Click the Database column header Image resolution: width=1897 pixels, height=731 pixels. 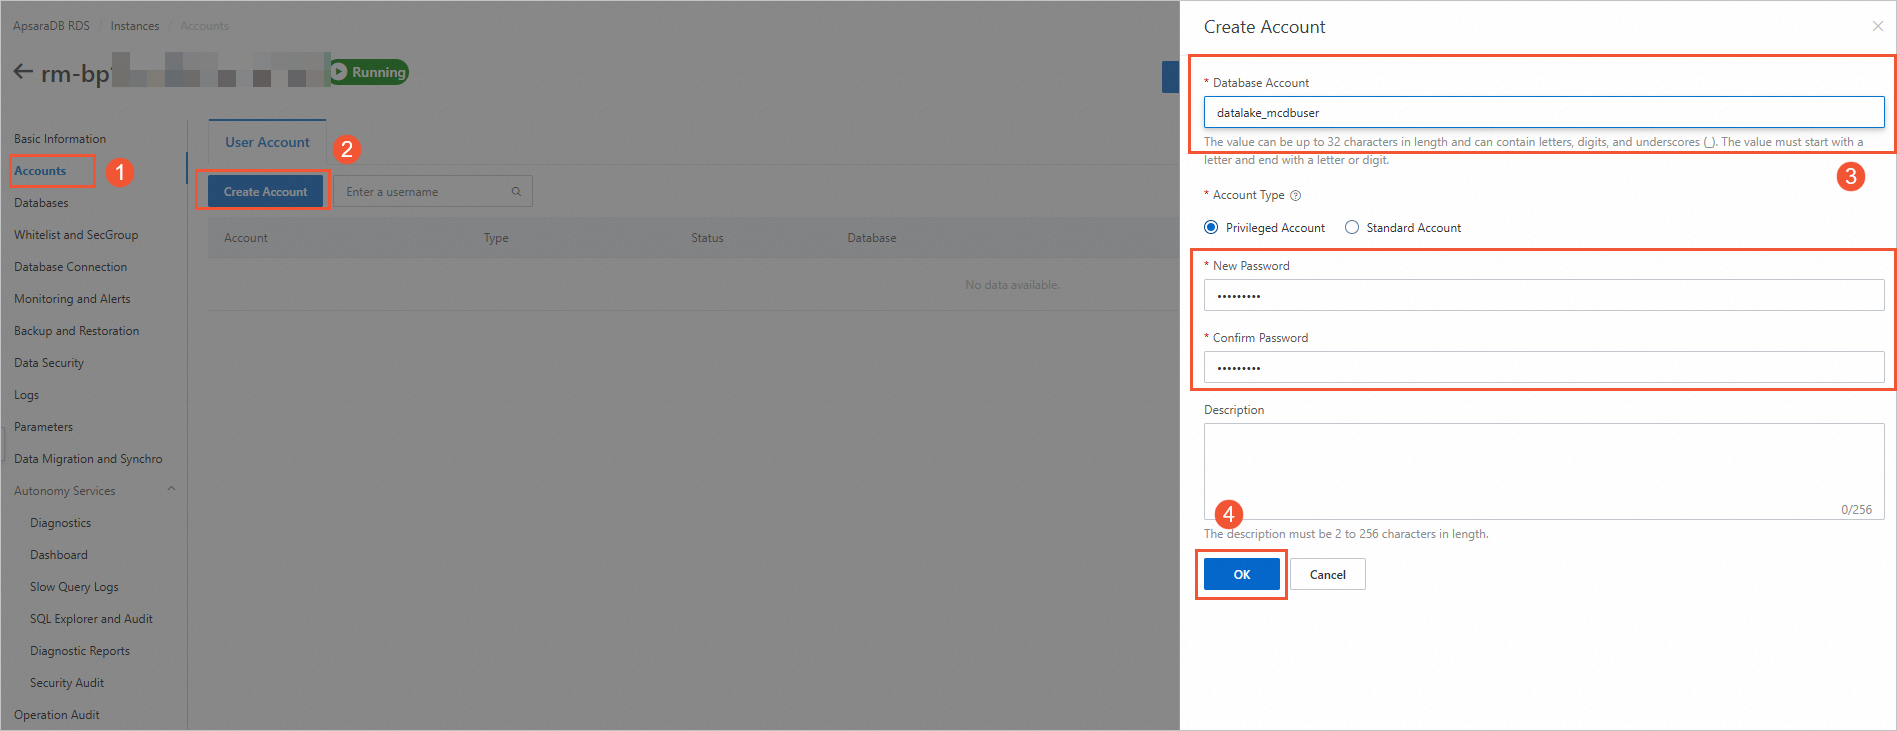(872, 238)
